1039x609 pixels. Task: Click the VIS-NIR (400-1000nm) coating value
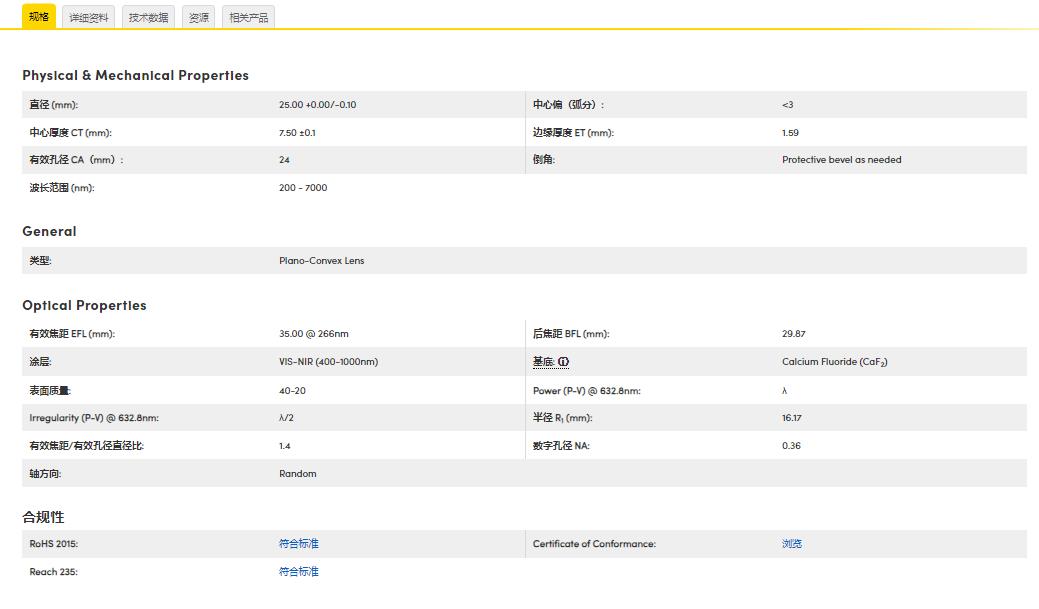point(328,362)
